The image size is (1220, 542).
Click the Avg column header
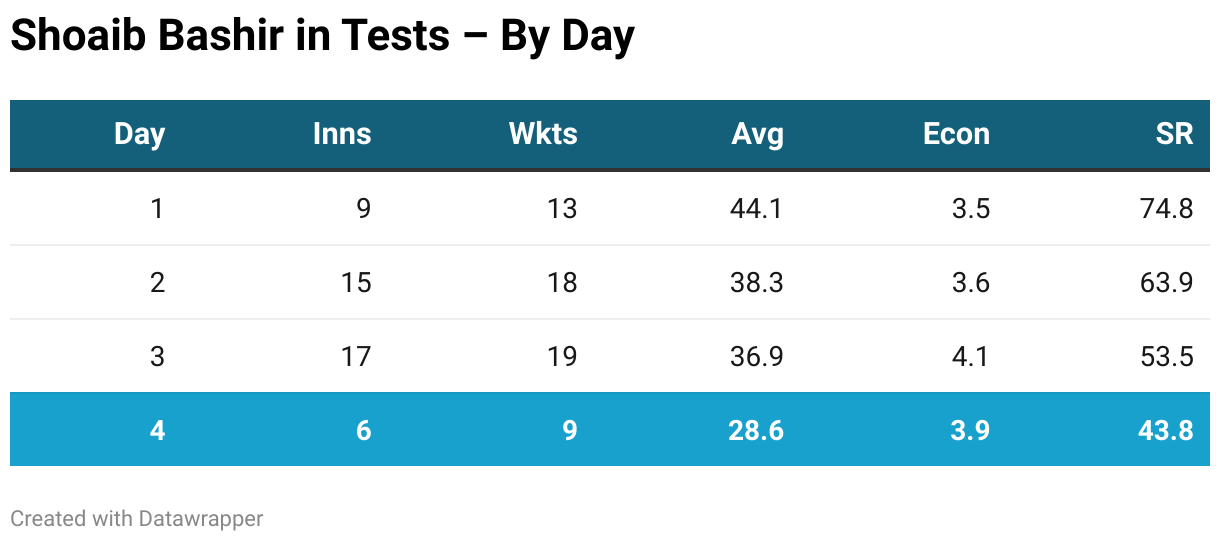(x=757, y=134)
